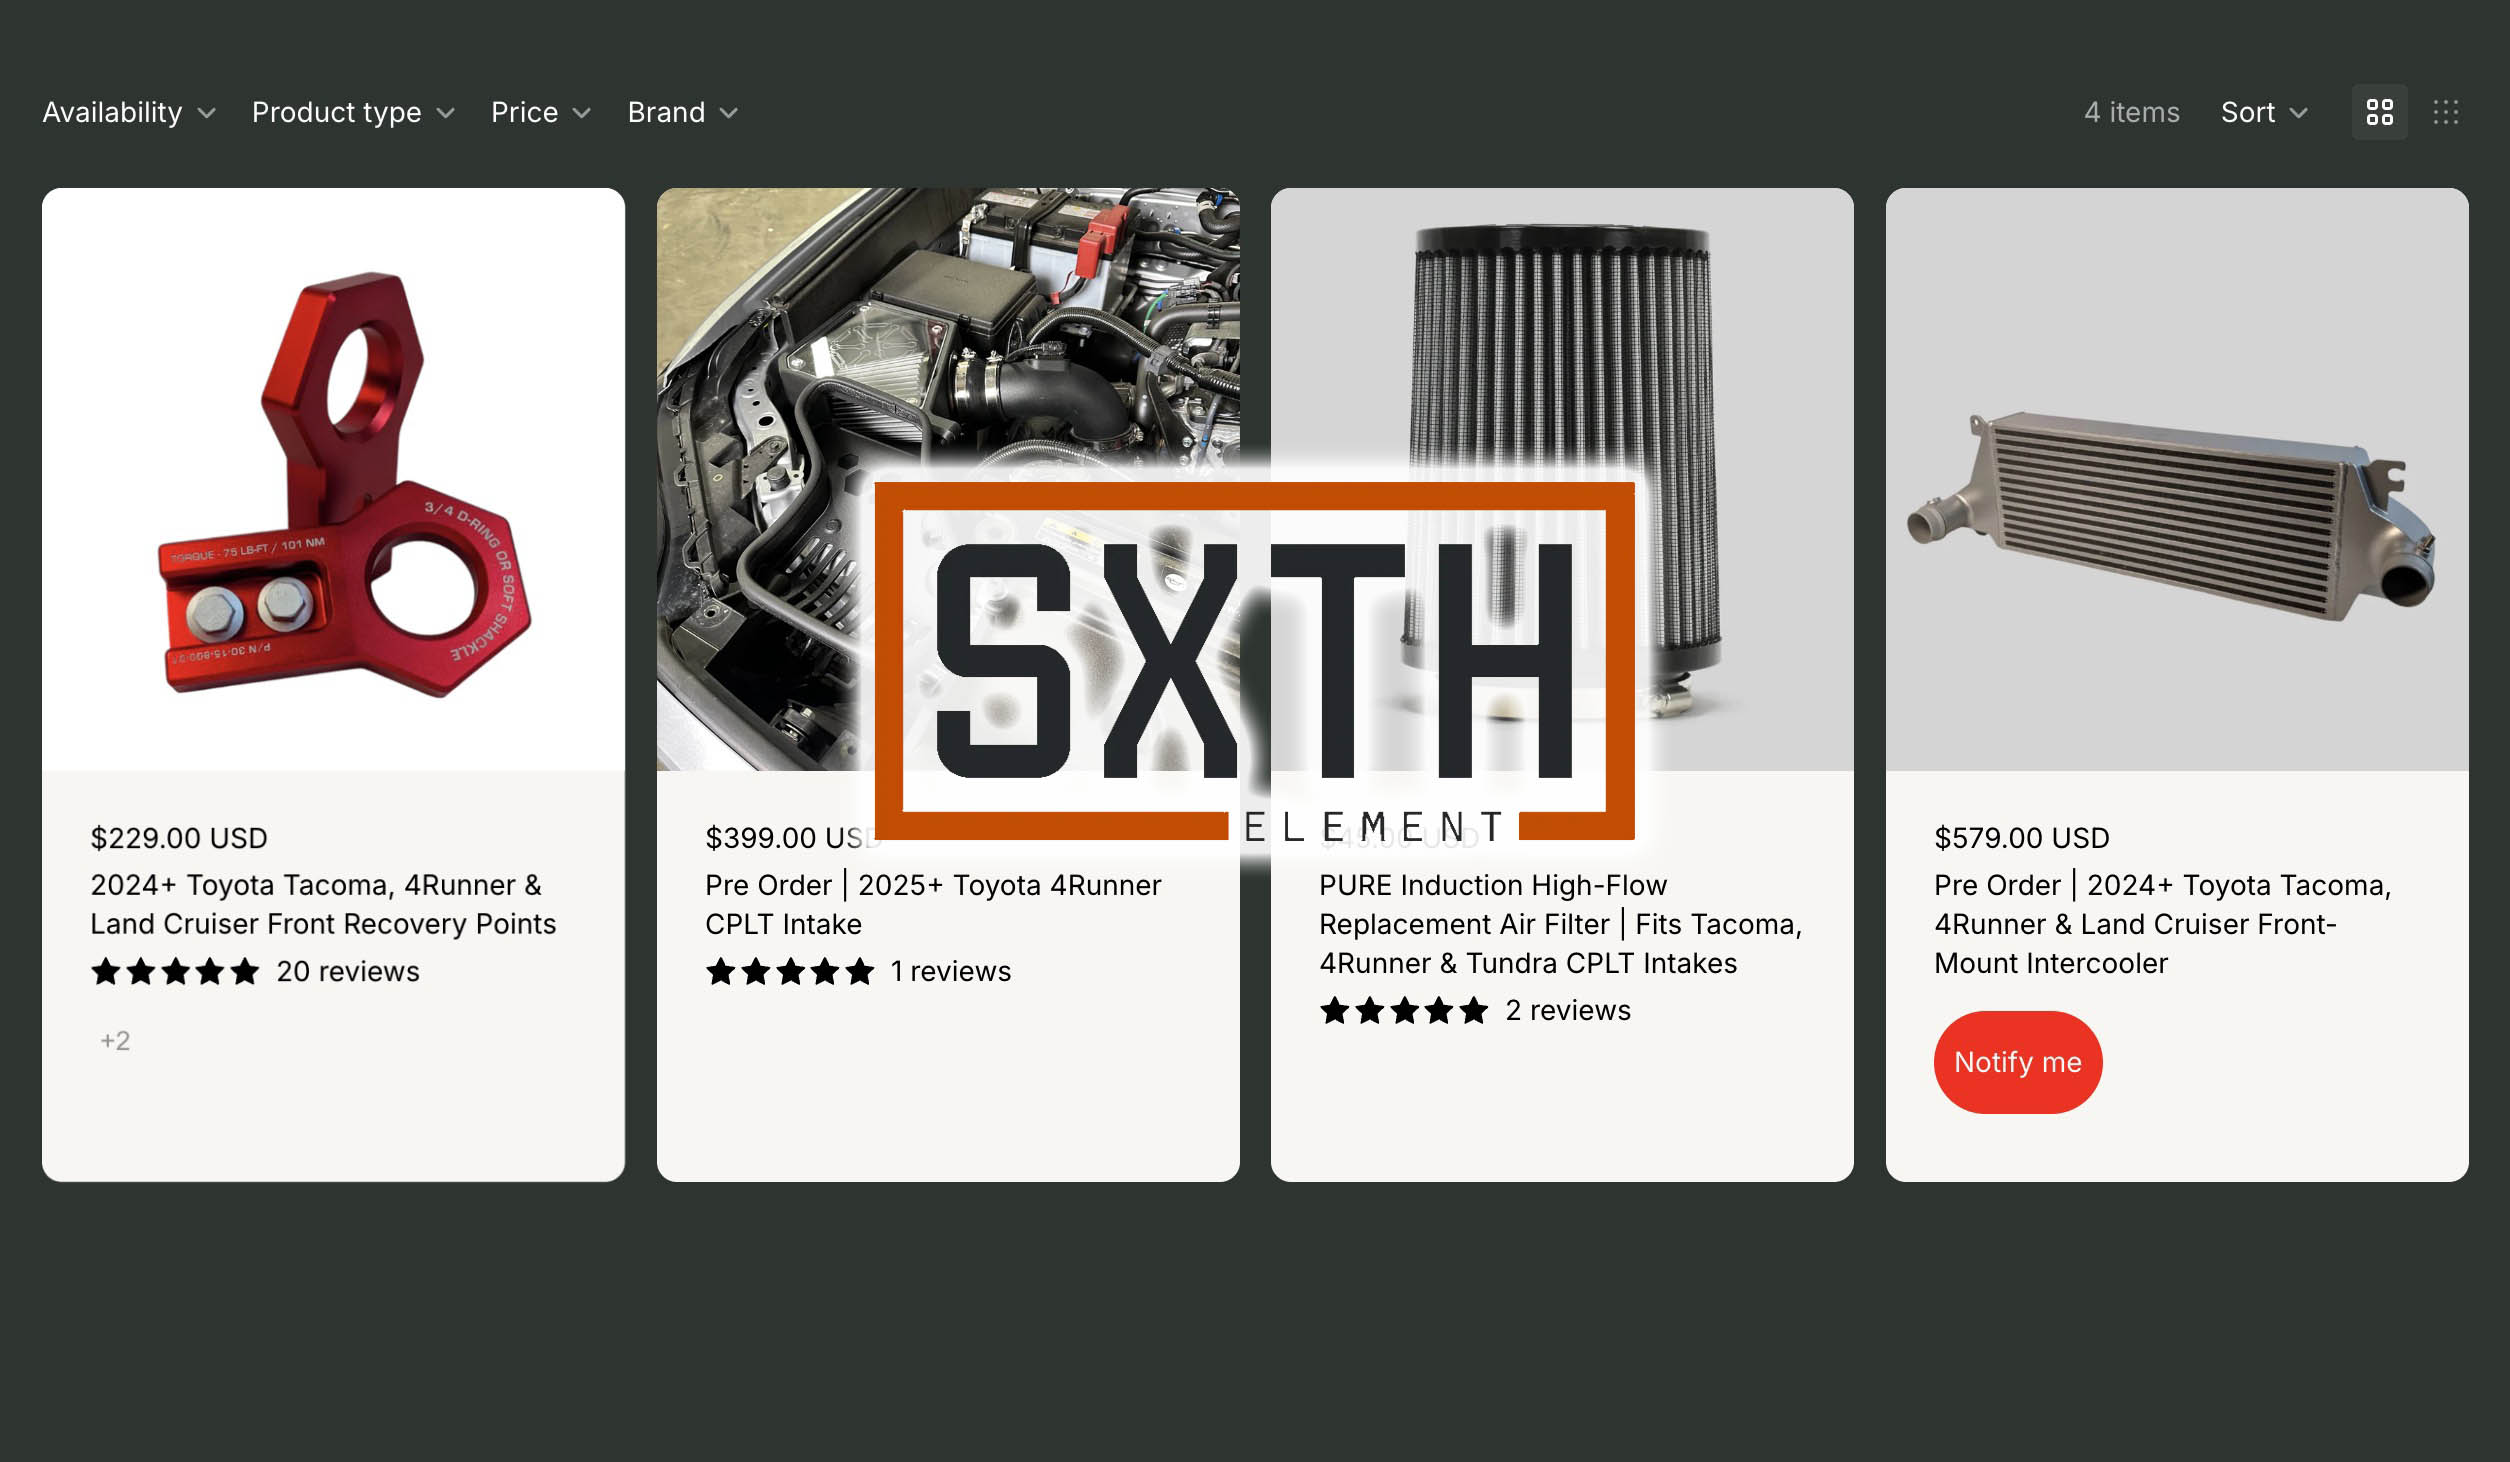
Task: Open the Sort menu
Action: (x=2263, y=112)
